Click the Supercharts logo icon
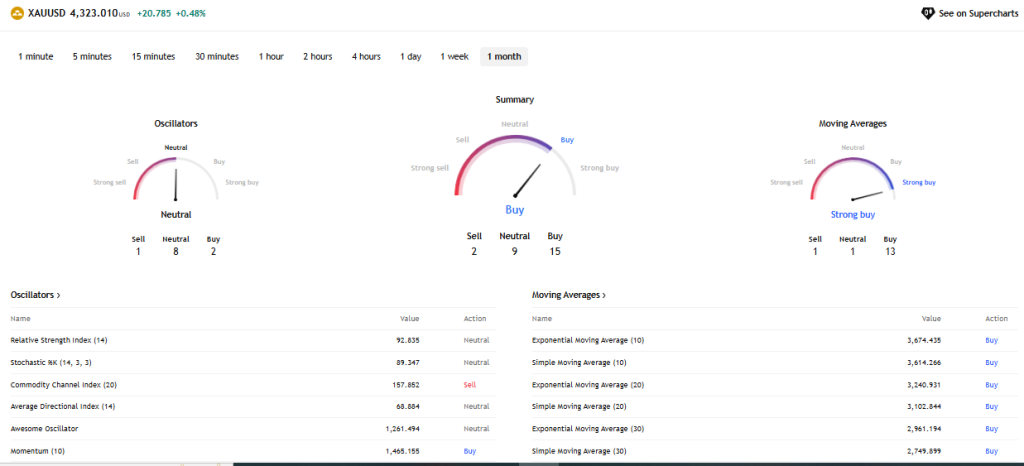 926,12
